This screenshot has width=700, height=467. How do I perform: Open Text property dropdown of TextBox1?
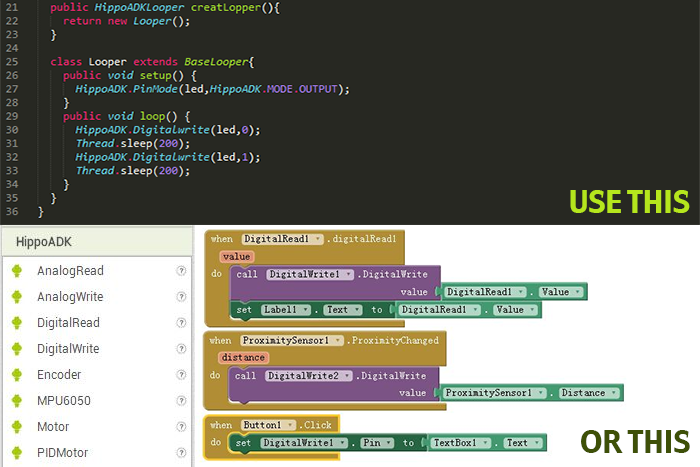(523, 443)
